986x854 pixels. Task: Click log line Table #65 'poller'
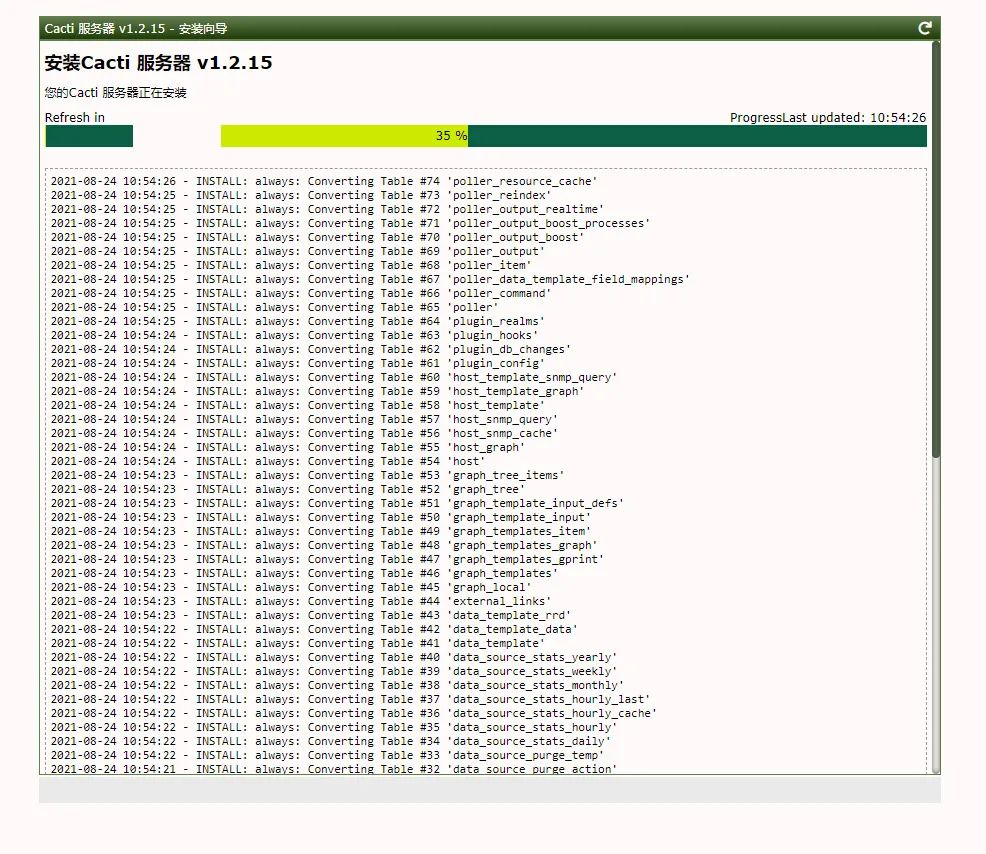[274, 307]
